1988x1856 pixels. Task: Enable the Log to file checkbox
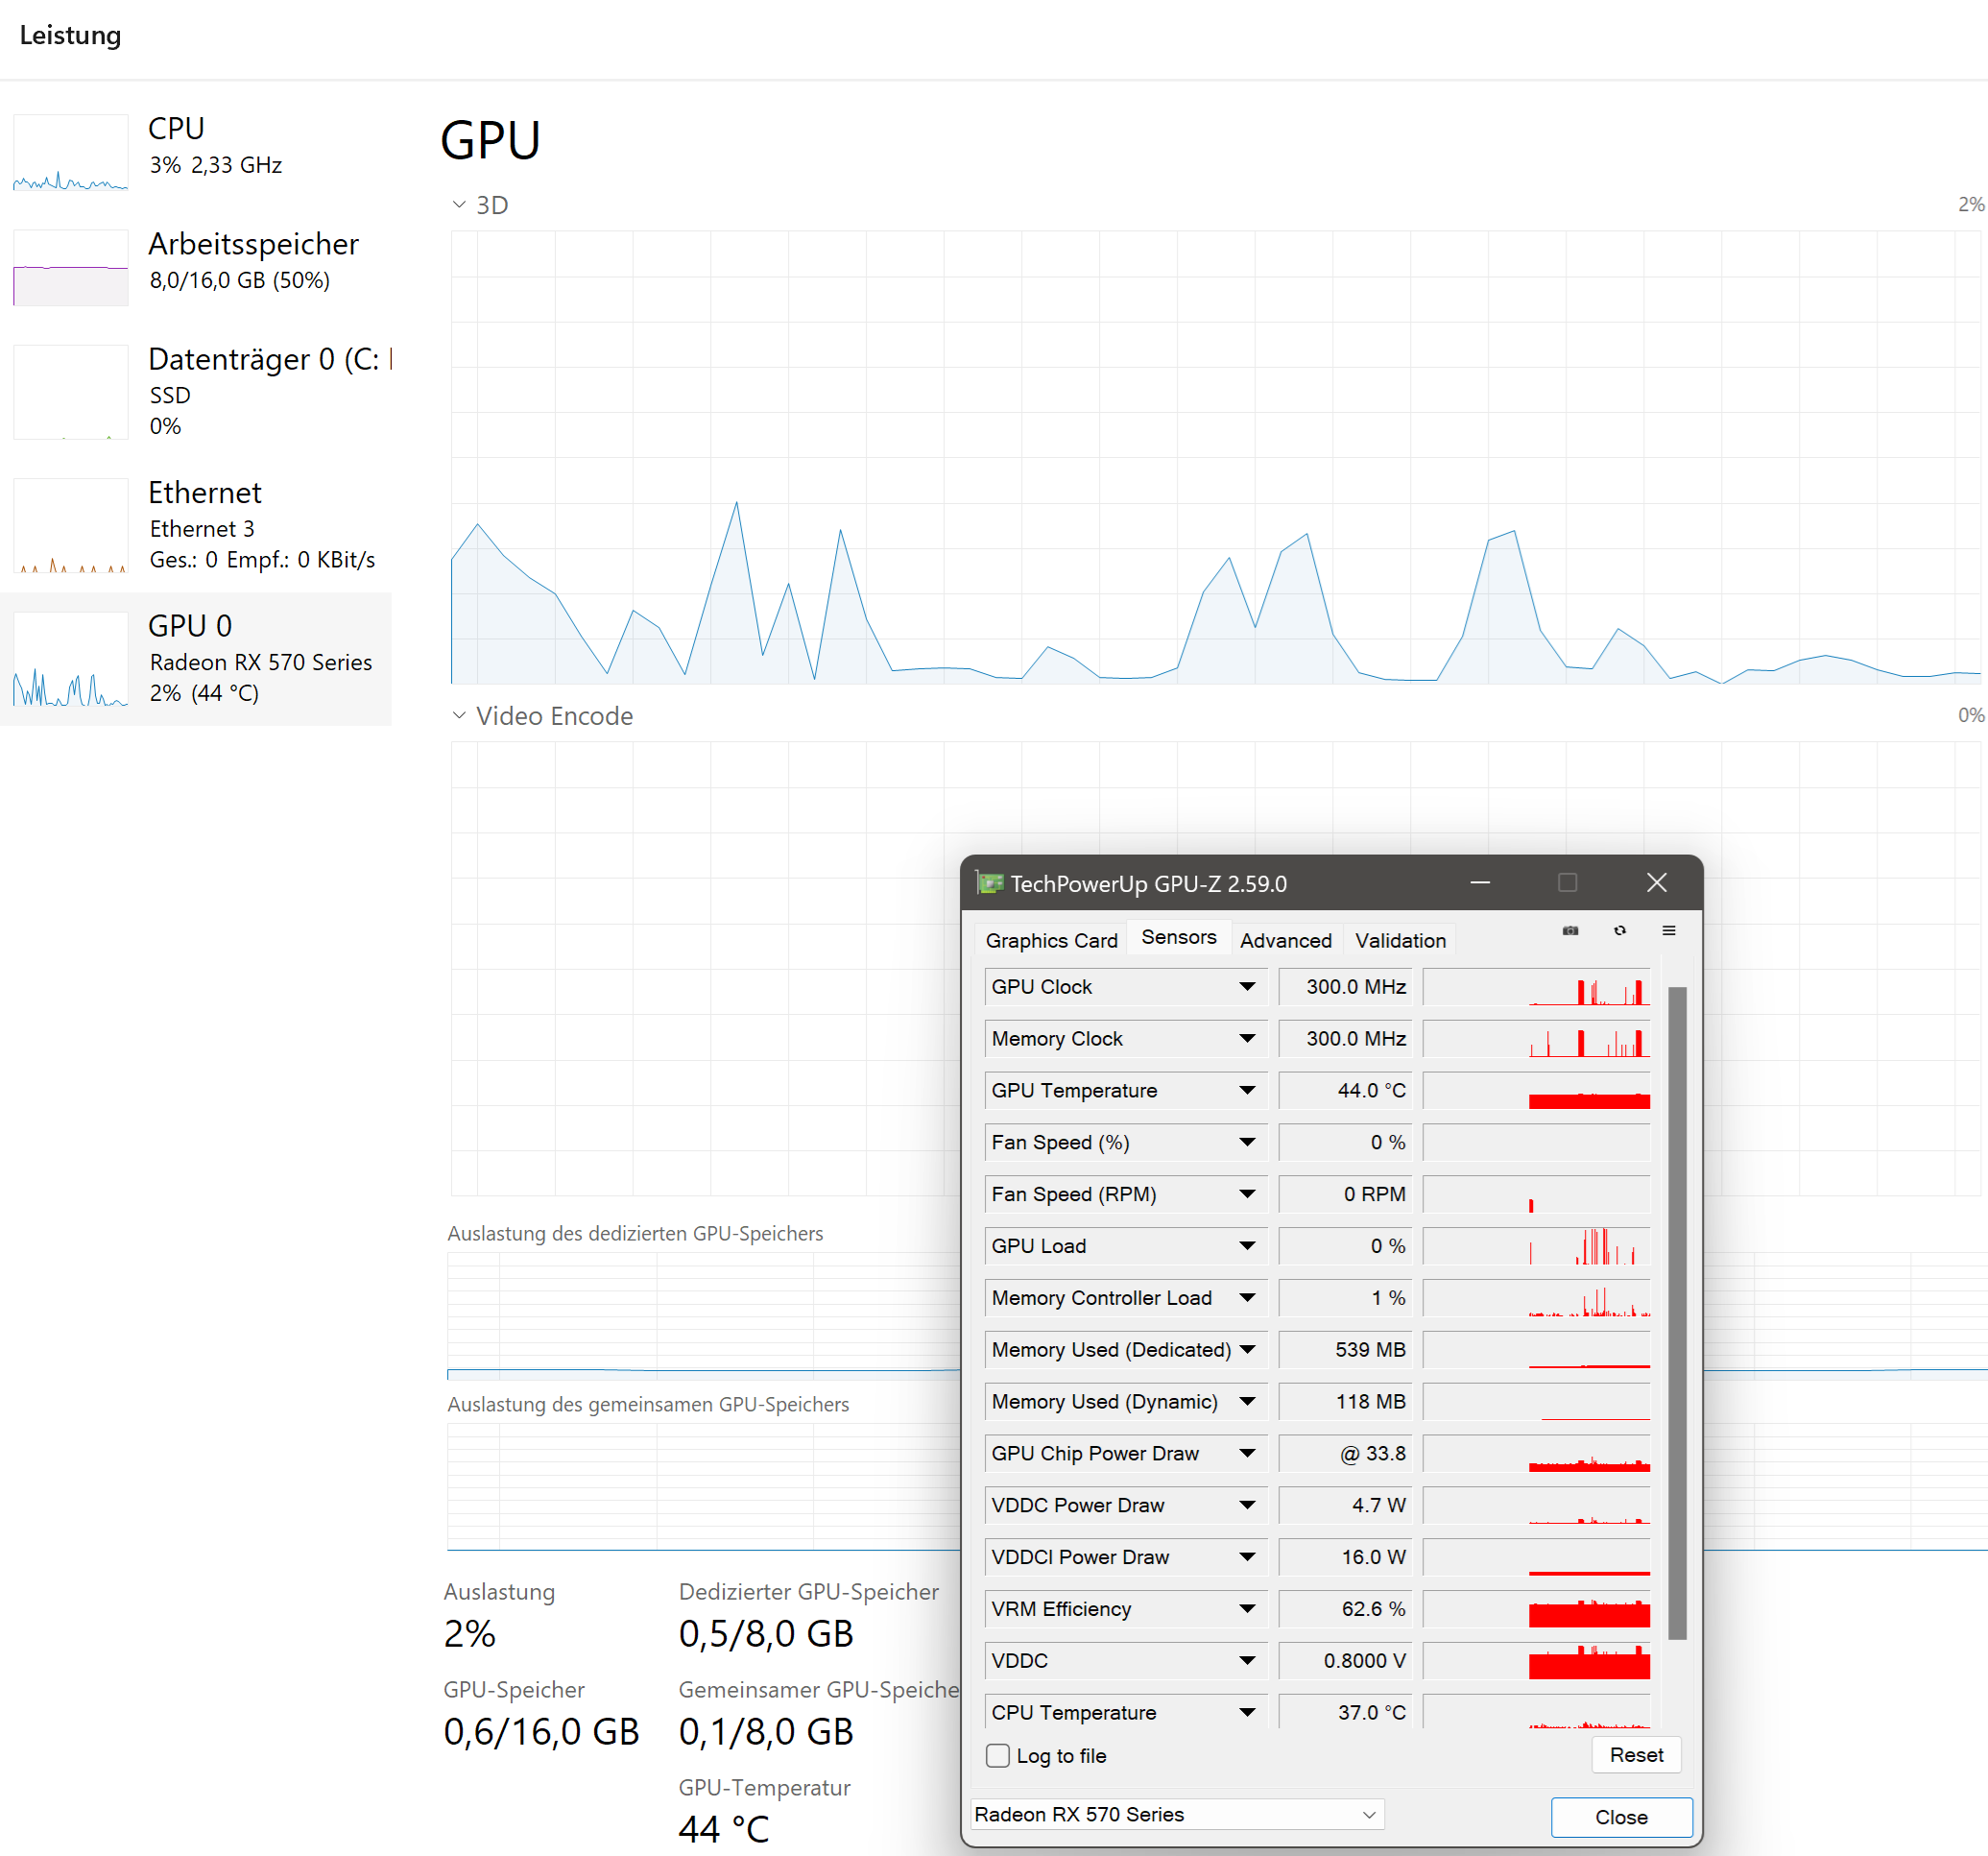point(998,1756)
